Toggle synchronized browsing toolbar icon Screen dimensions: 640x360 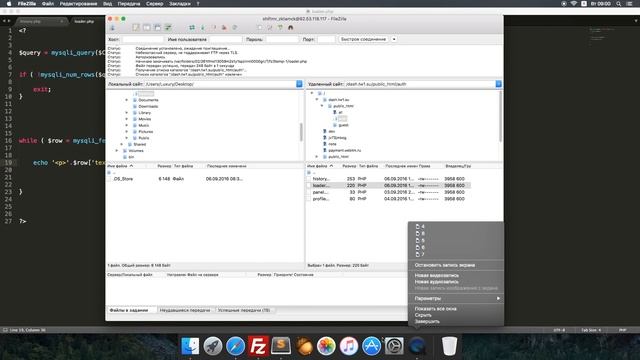(x=280, y=27)
